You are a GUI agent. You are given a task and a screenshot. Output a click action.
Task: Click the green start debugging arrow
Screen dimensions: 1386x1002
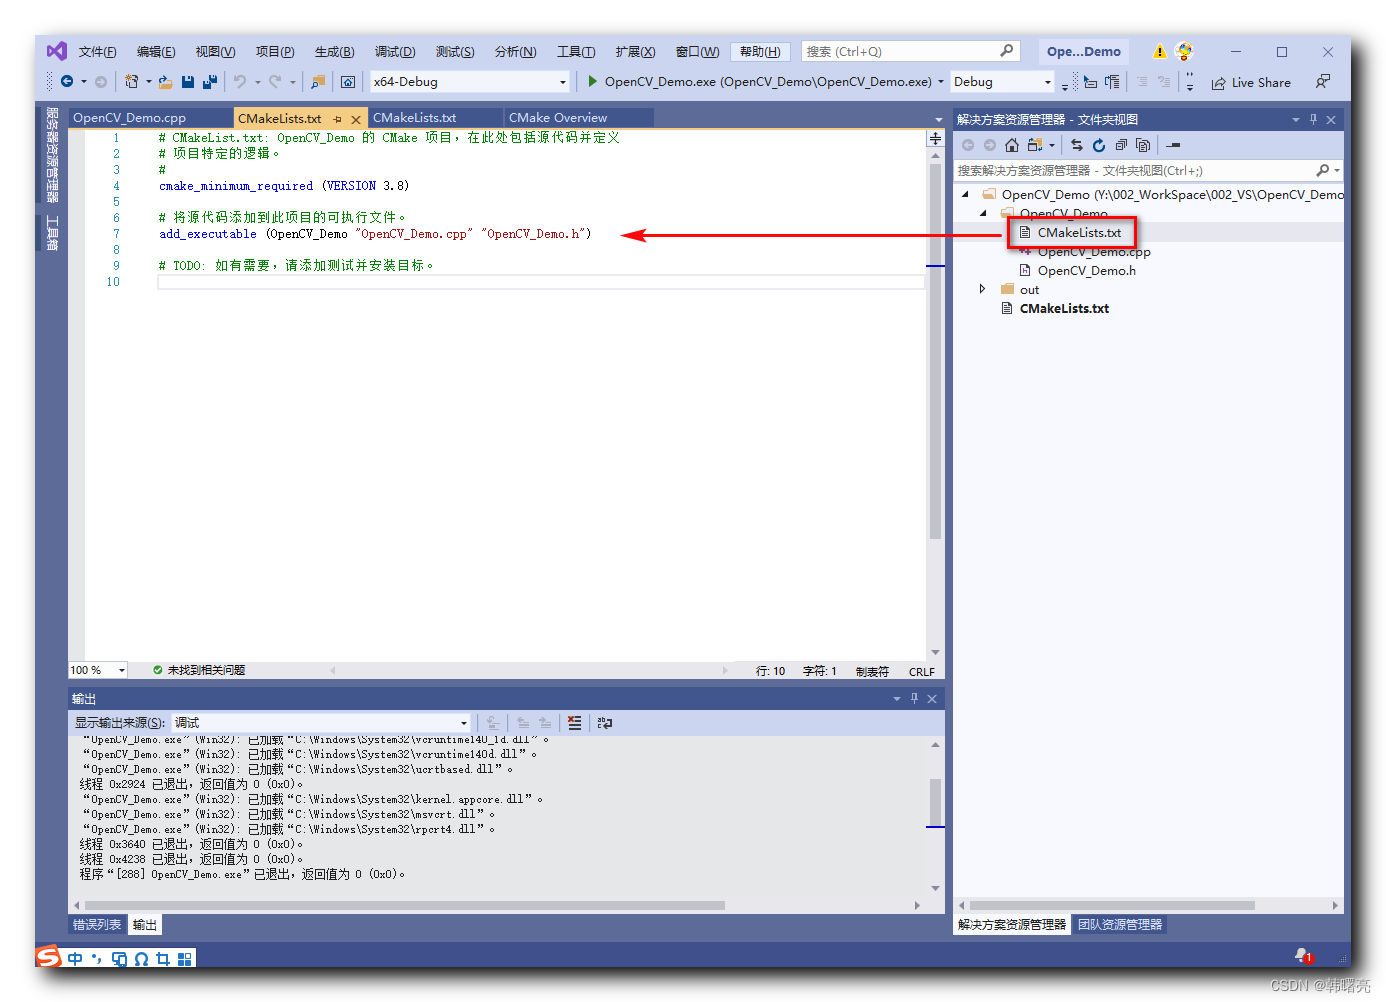pos(592,81)
